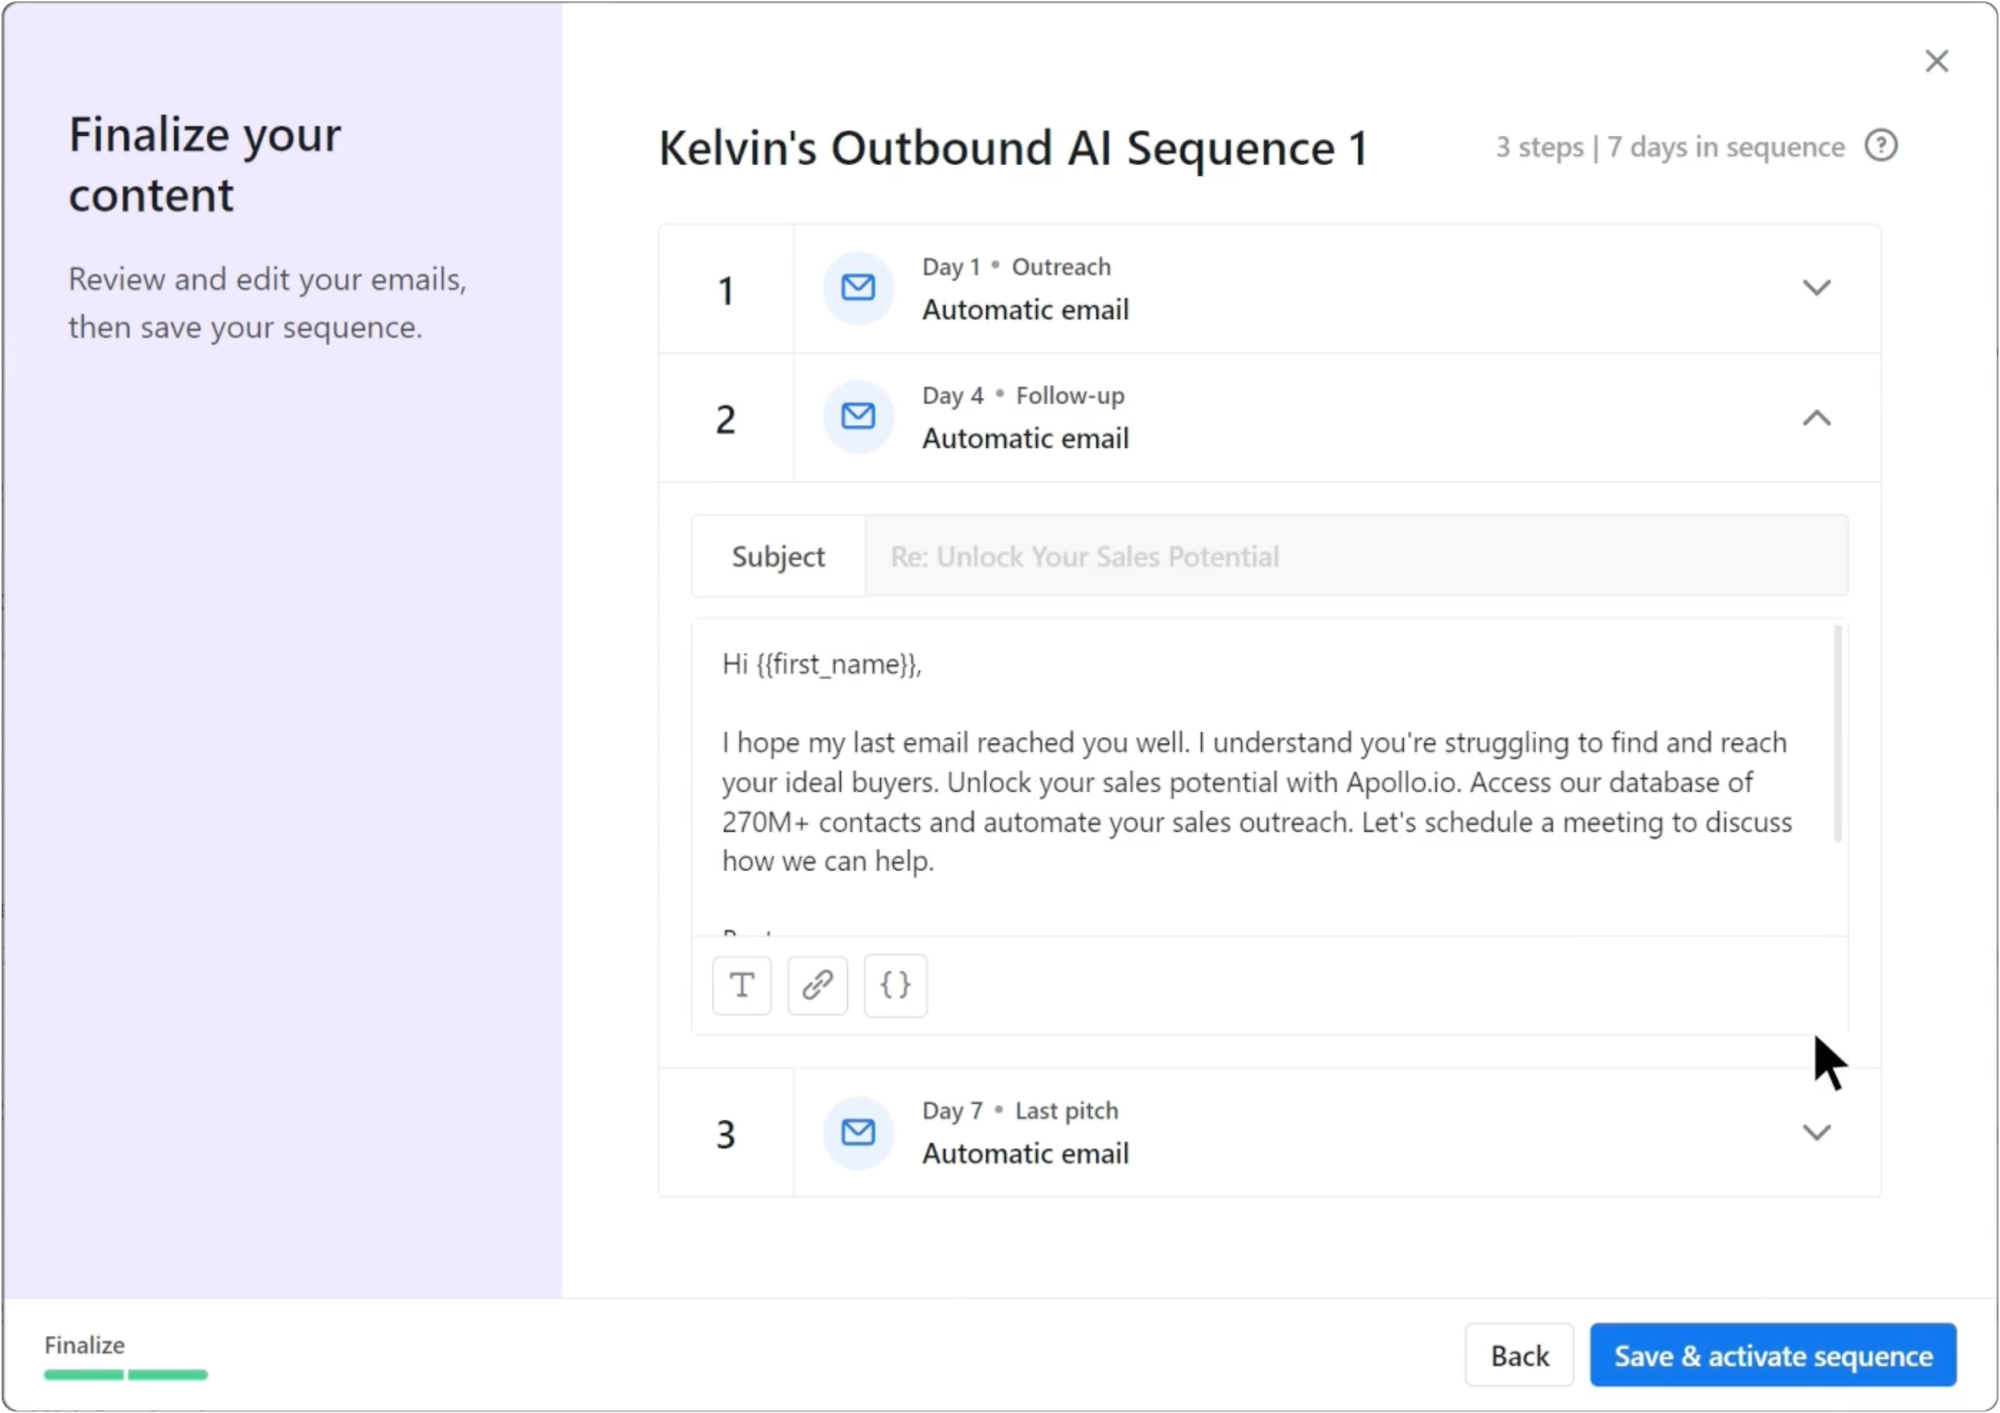
Task: Click the help question mark icon
Action: pyautogui.click(x=1881, y=146)
